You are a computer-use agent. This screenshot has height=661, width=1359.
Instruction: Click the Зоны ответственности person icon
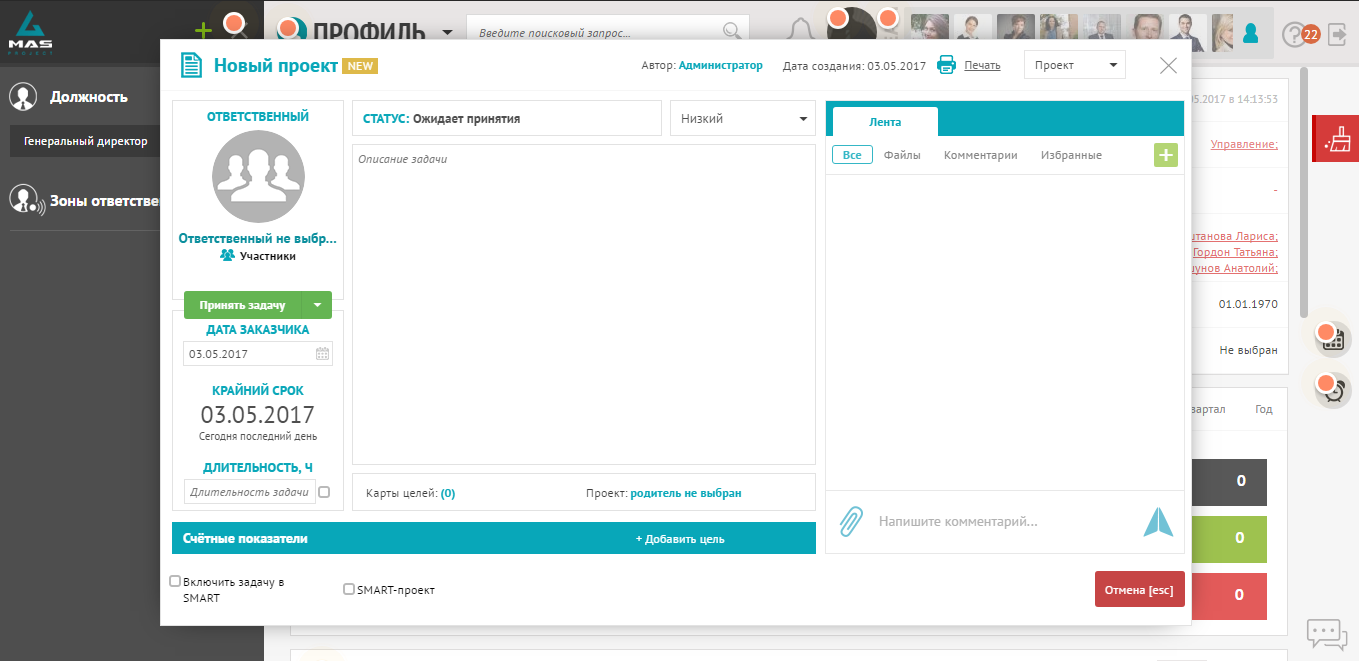coord(25,200)
